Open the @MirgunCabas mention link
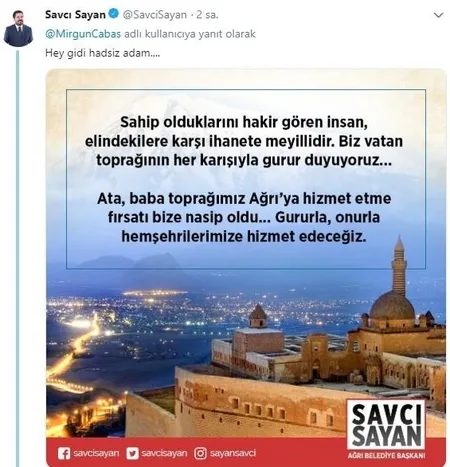 [x=83, y=34]
